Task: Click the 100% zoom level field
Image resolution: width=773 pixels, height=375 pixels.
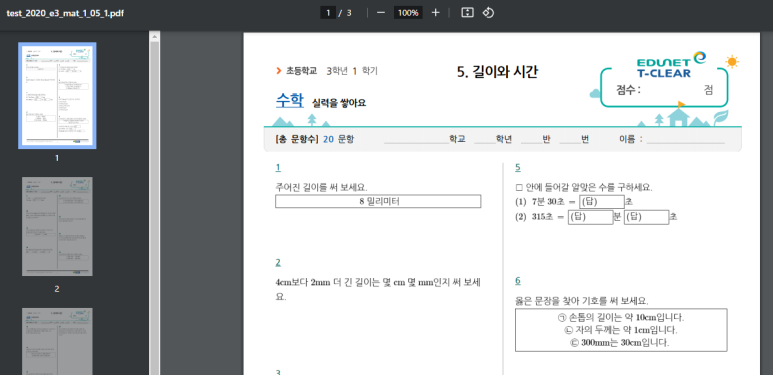Action: tap(408, 13)
